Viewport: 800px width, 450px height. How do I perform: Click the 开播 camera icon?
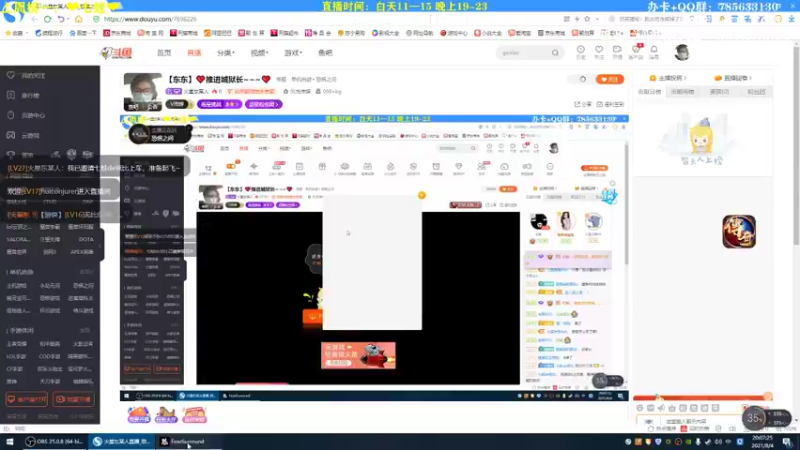(617, 52)
